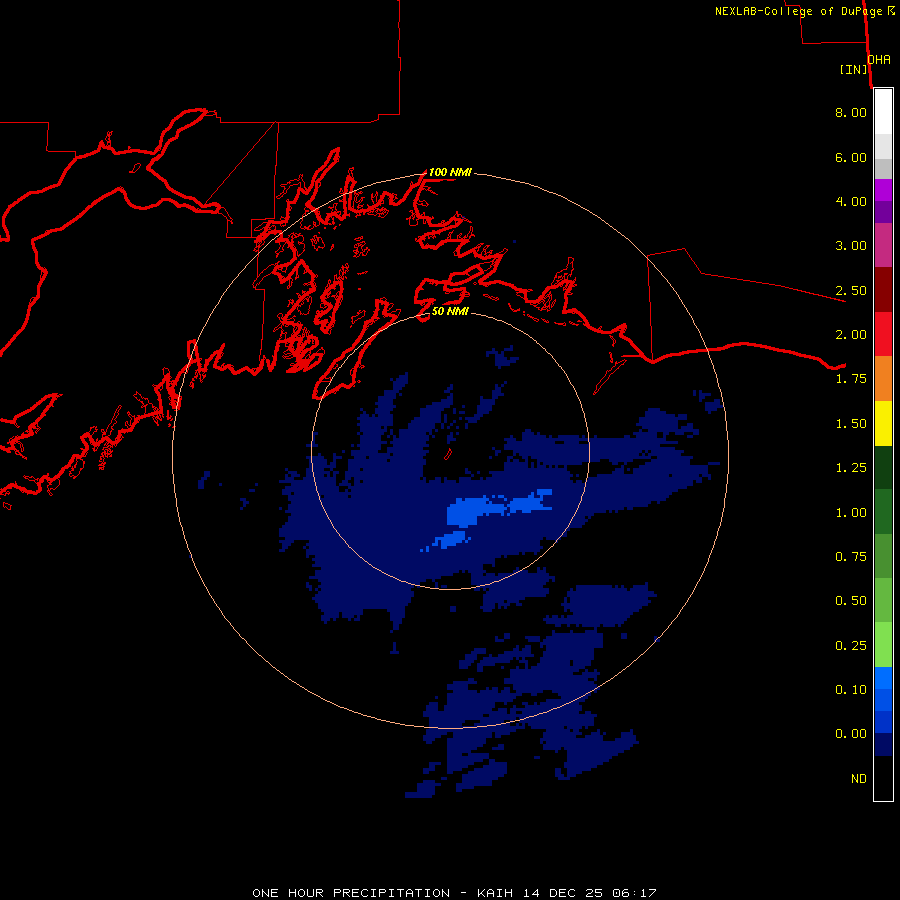The height and width of the screenshot is (900, 900).
Task: Select the darkest green swatch near 1.25
Action: click(883, 467)
